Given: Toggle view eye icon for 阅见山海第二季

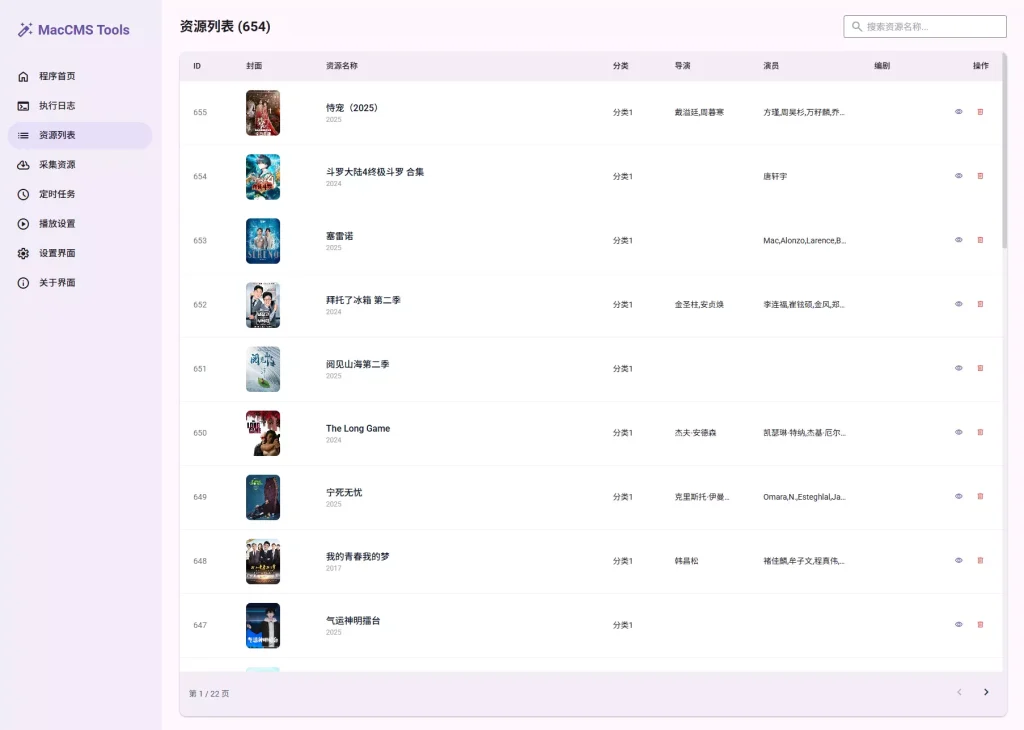Looking at the screenshot, I should click(958, 368).
